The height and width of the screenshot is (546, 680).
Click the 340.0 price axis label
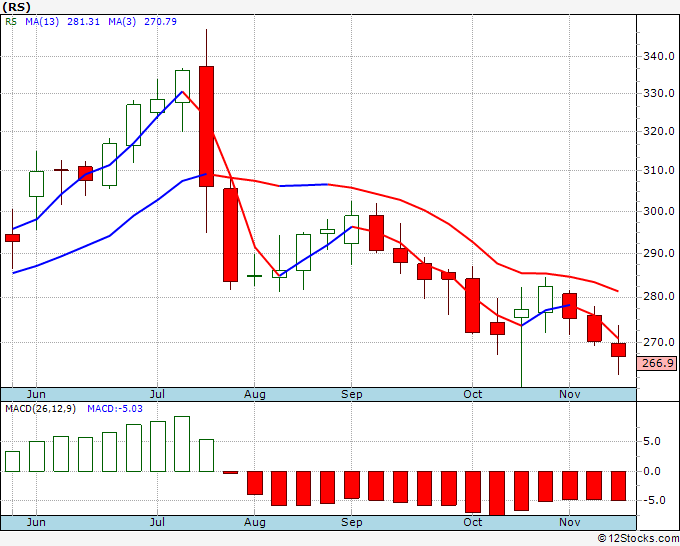(659, 56)
